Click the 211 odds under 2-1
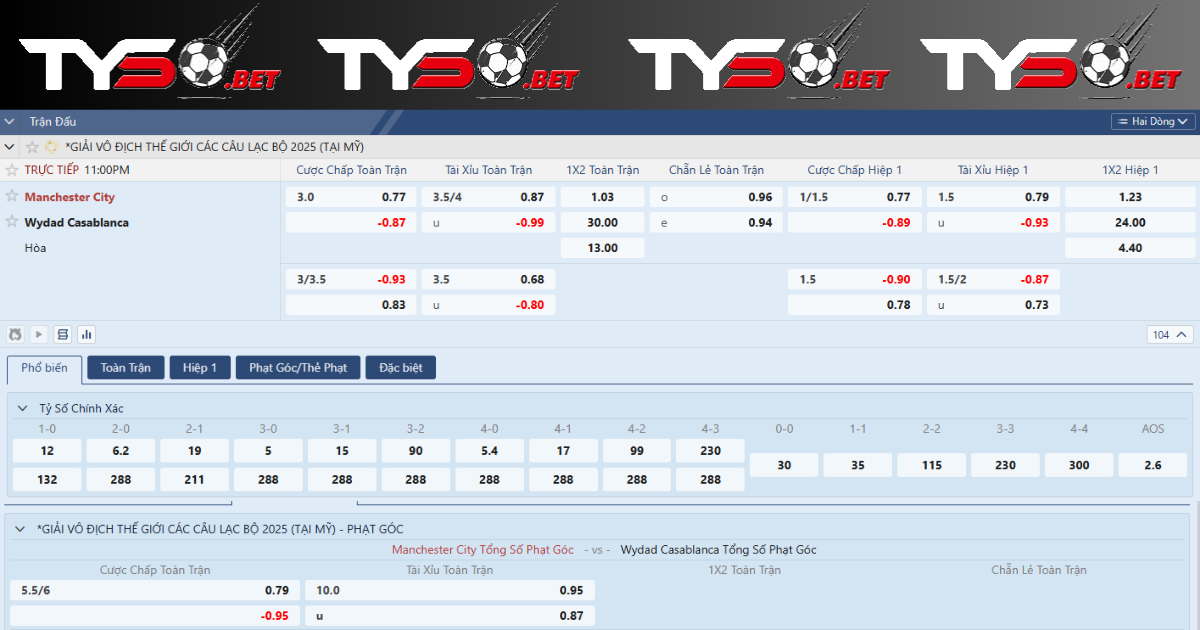This screenshot has width=1200, height=630. click(x=195, y=479)
